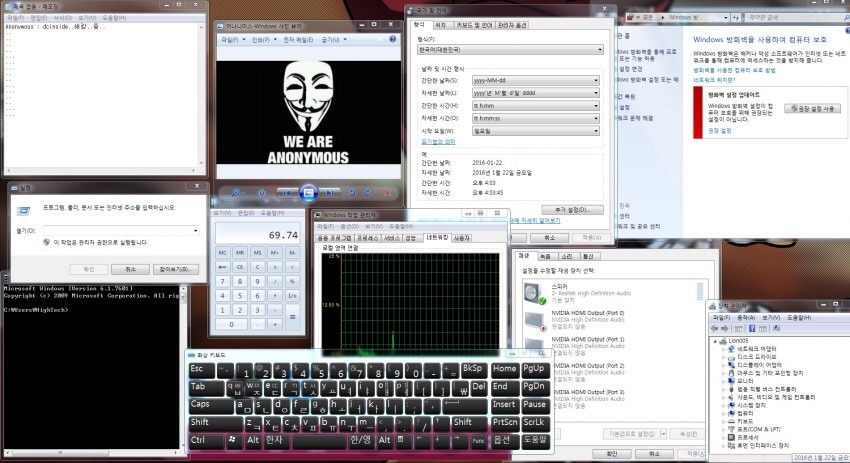
Task: Click We Are Anonymous image in viewer
Action: [x=308, y=112]
